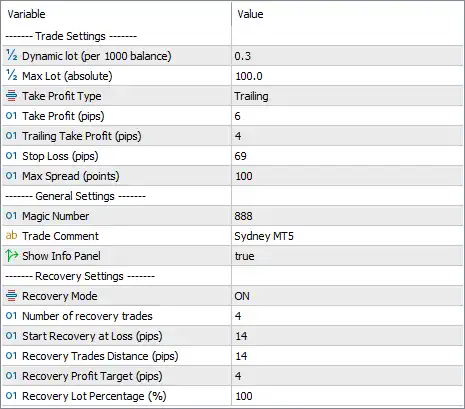465x409 pixels.
Task: Edit the Trade Comment value Sydney MT5
Action: pyautogui.click(x=347, y=236)
